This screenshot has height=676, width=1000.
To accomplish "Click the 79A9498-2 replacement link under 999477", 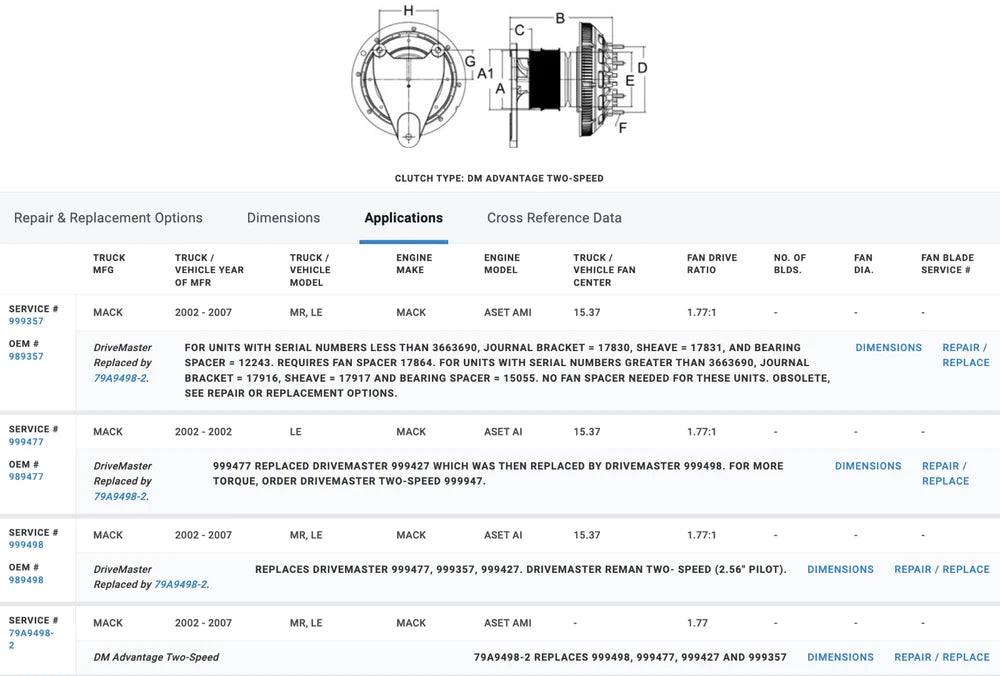I will [x=119, y=496].
